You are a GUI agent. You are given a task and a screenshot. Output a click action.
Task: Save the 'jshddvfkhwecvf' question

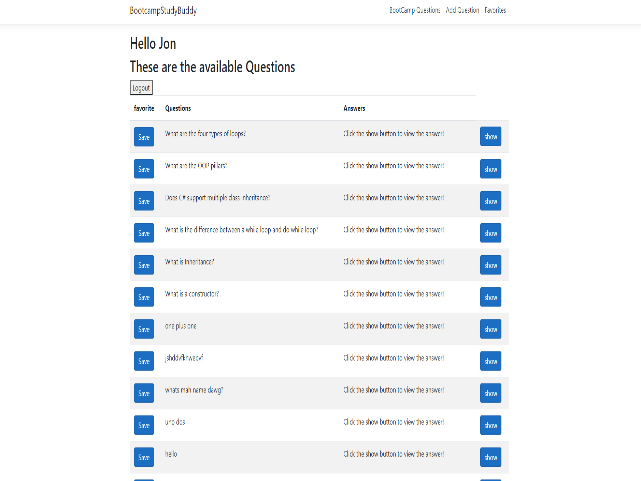(144, 361)
